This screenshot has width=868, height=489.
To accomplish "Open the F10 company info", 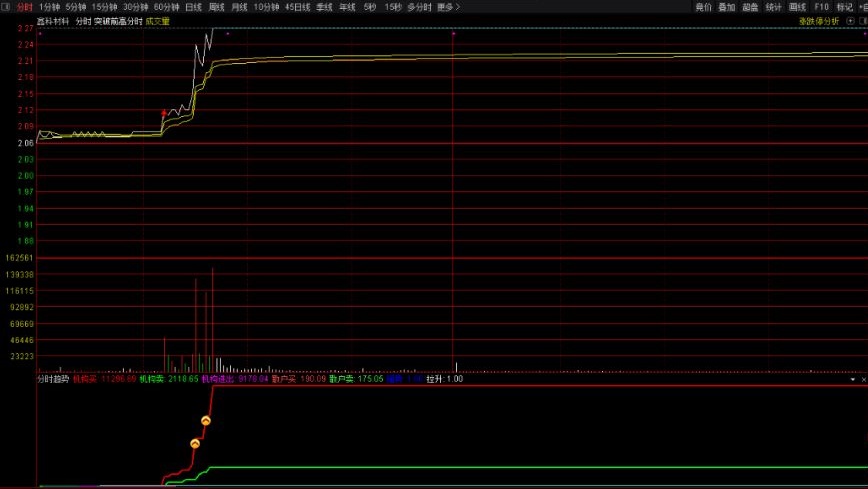I will [822, 7].
